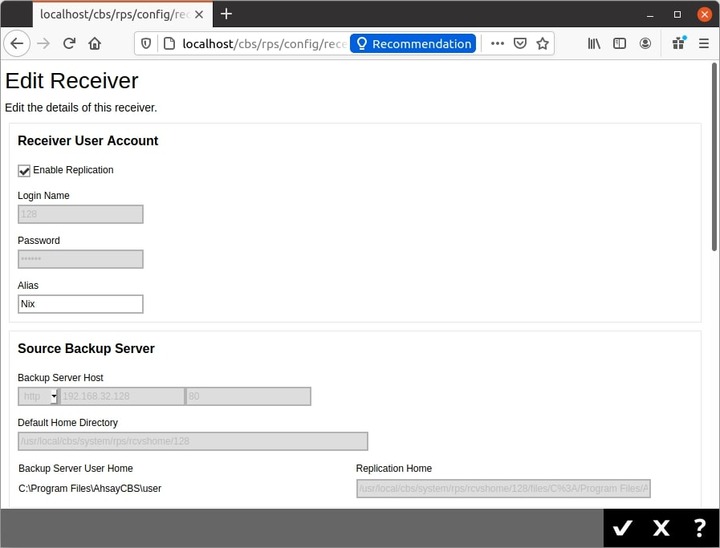Select the localhost/cbs/rps/config tab
The image size is (720, 548).
(x=110, y=14)
